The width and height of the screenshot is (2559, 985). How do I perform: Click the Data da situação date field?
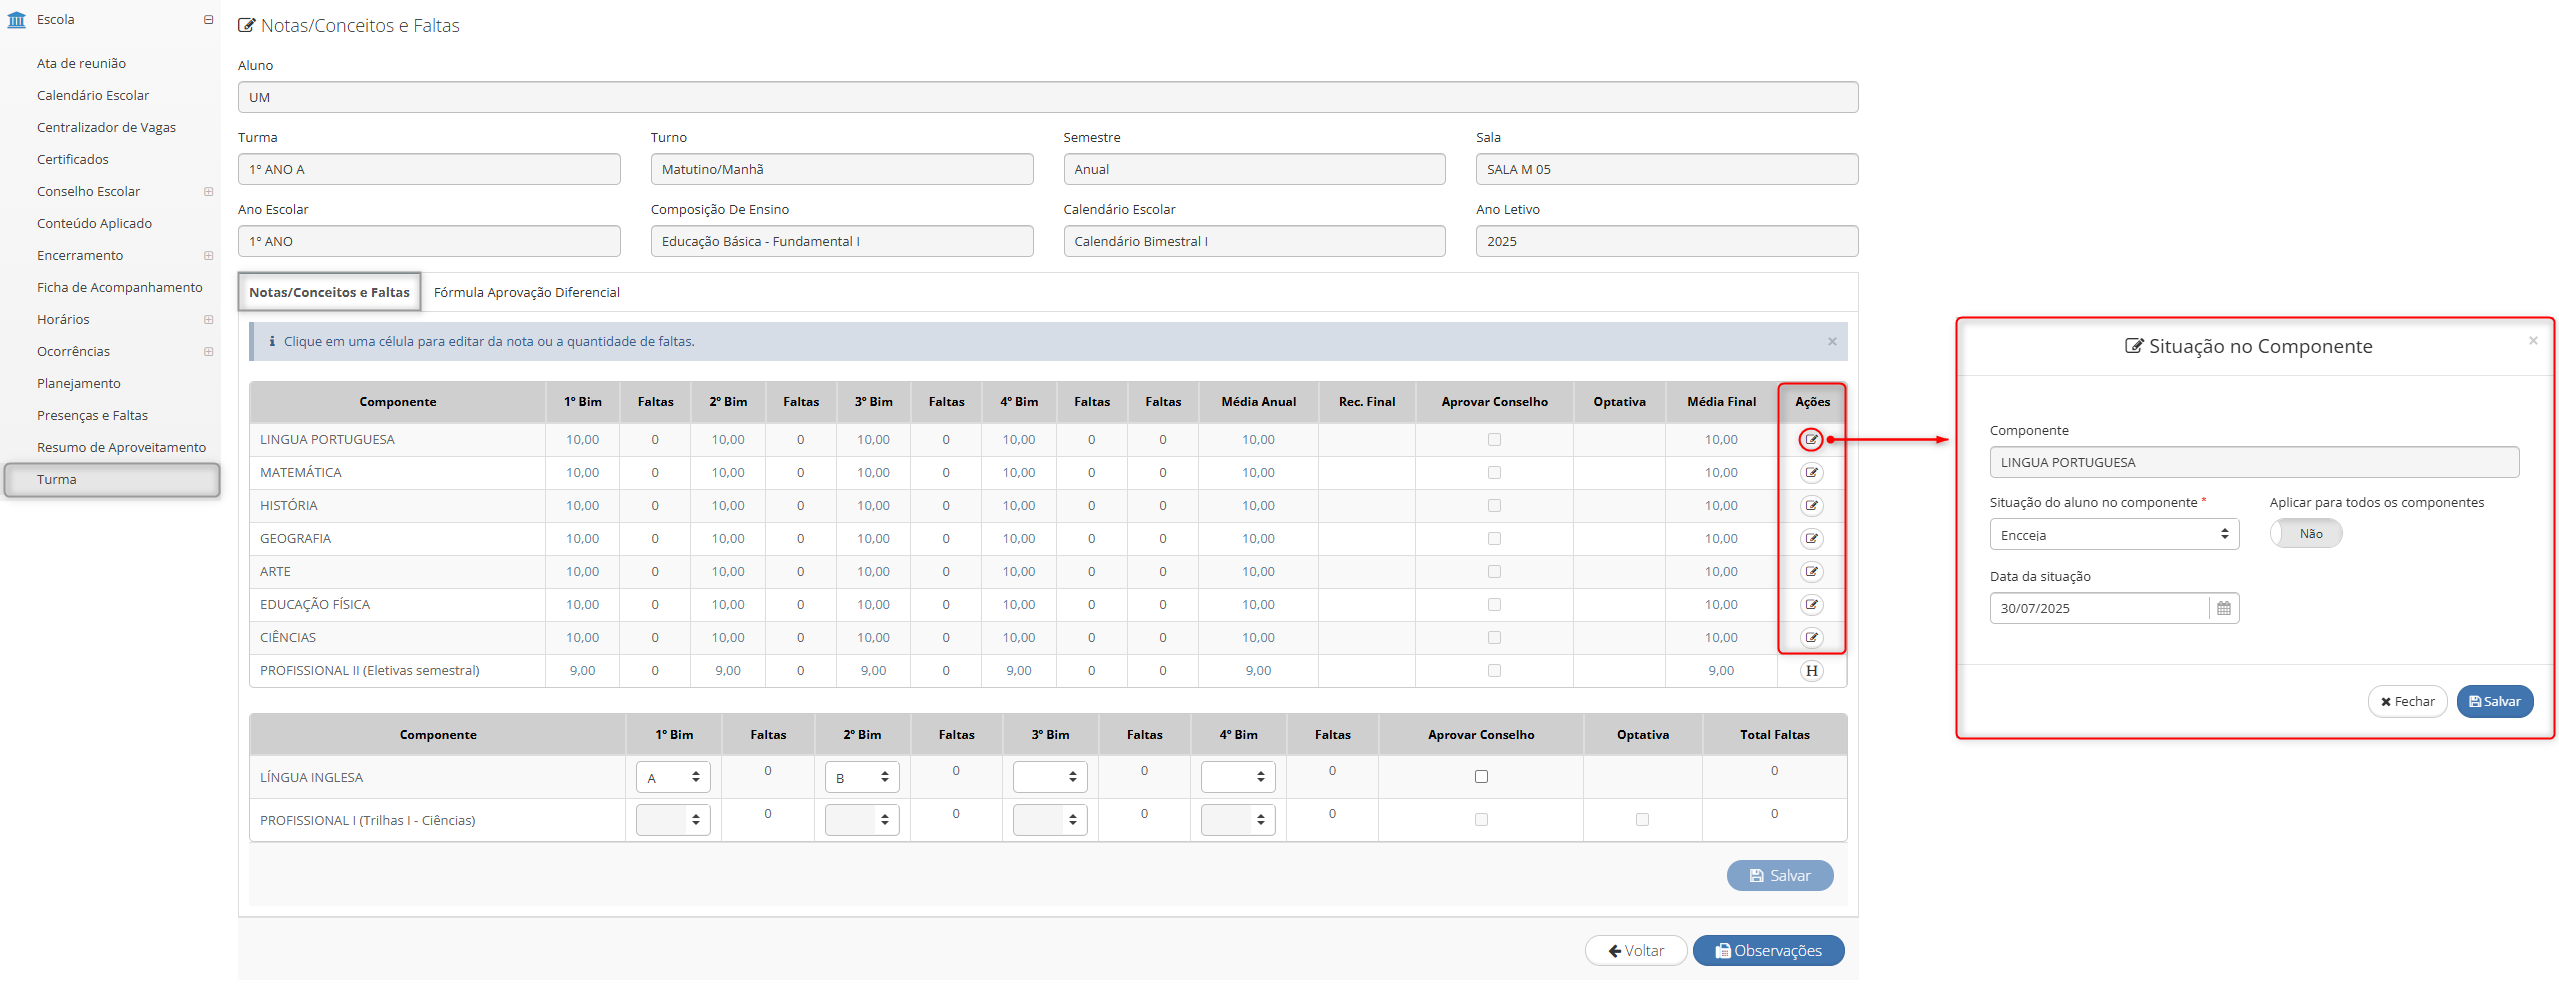[x=2098, y=609]
